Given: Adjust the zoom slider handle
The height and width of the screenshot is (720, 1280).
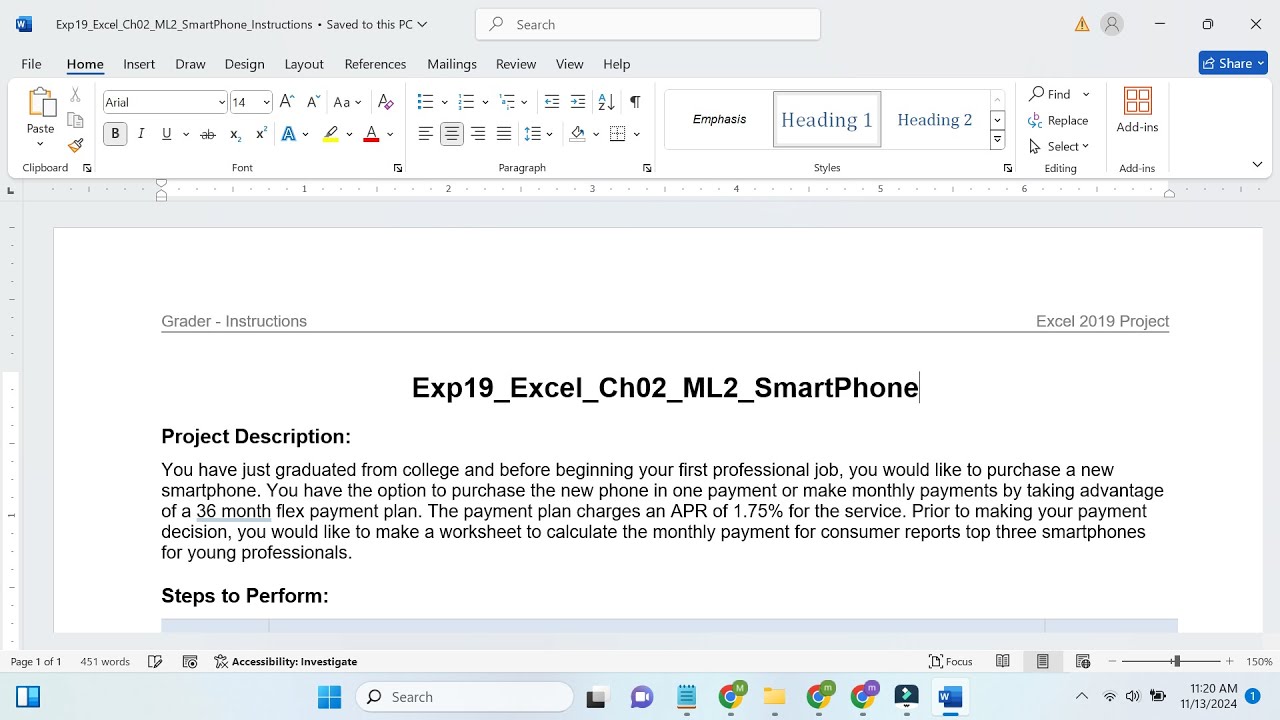Looking at the screenshot, I should (1177, 661).
